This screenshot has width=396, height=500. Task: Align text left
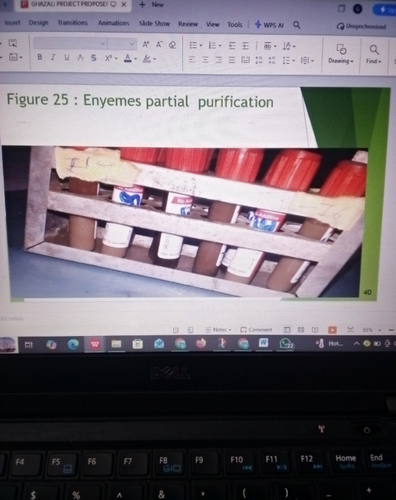click(x=192, y=60)
